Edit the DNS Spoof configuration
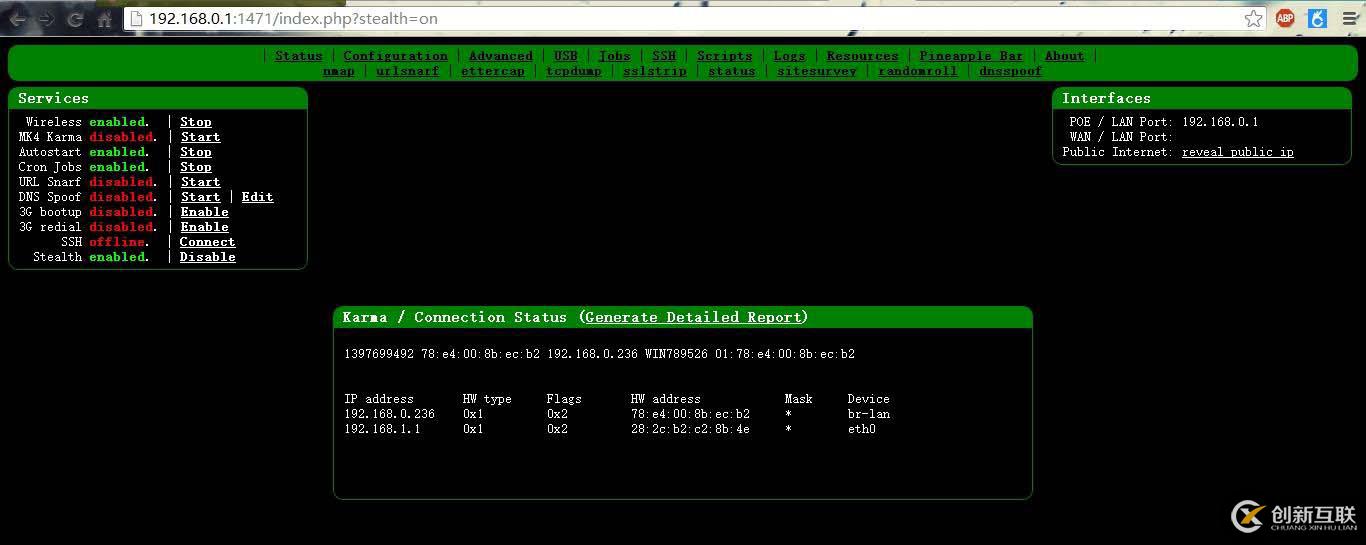This screenshot has height=545, width=1366. pyautogui.click(x=257, y=197)
